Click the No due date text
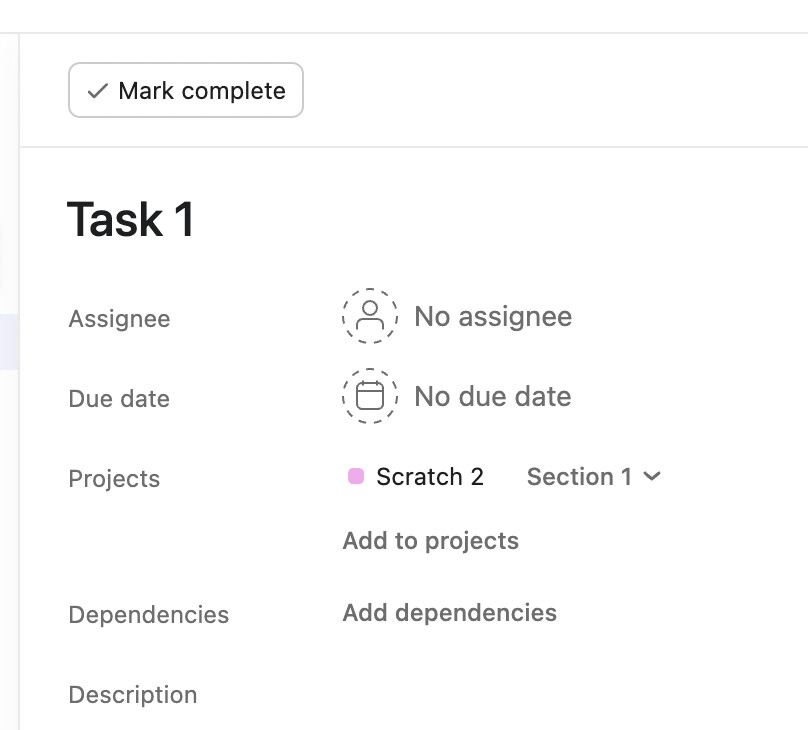Image resolution: width=808 pixels, height=730 pixels. tap(492, 397)
